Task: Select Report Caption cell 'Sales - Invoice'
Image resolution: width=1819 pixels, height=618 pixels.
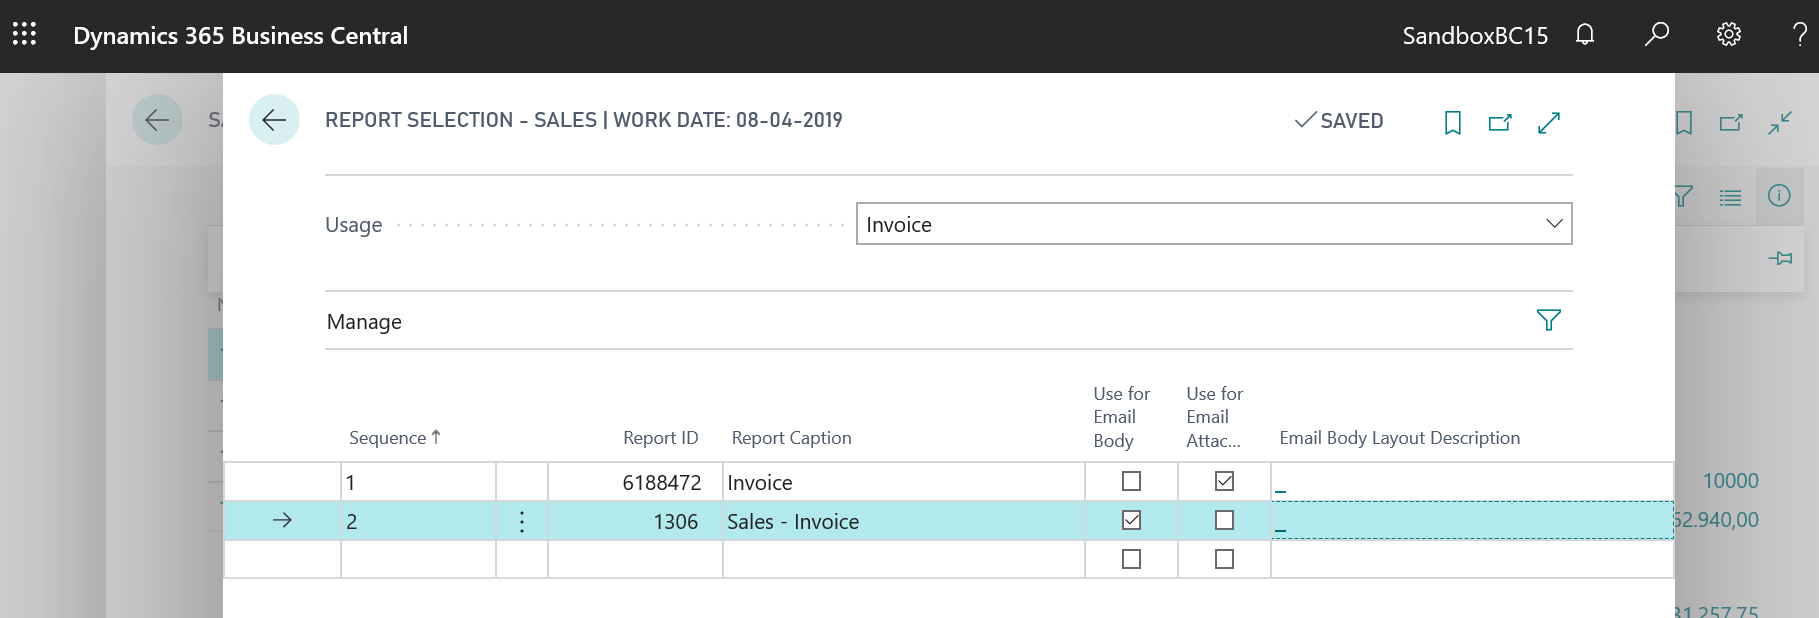Action: (903, 521)
